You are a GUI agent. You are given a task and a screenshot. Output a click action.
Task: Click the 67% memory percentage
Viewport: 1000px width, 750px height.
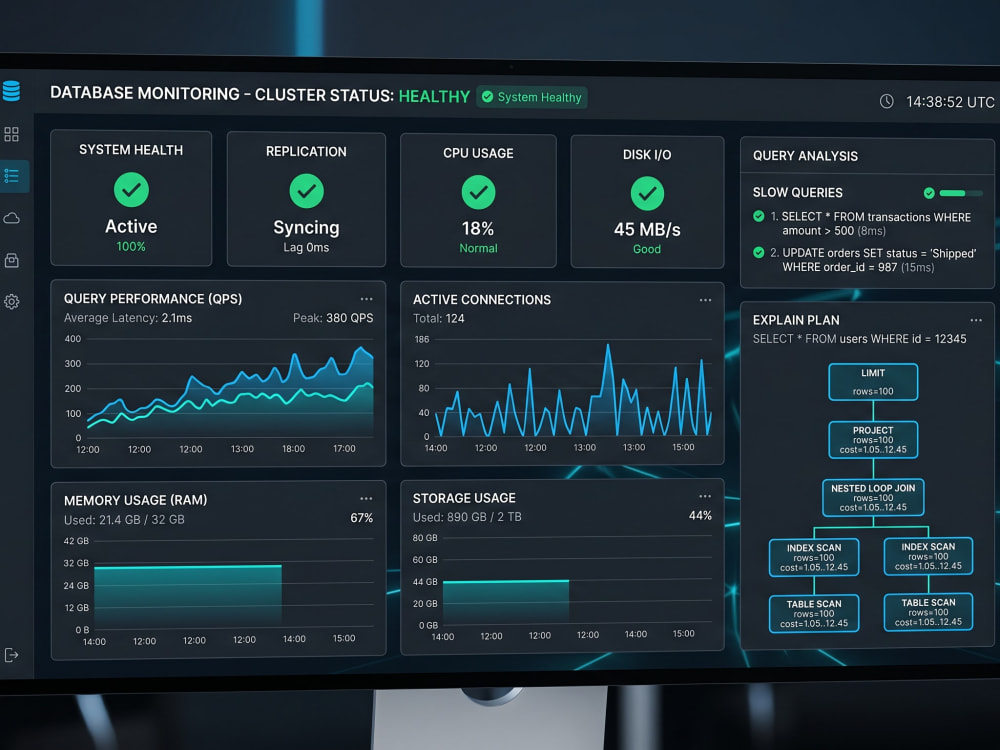tap(362, 518)
